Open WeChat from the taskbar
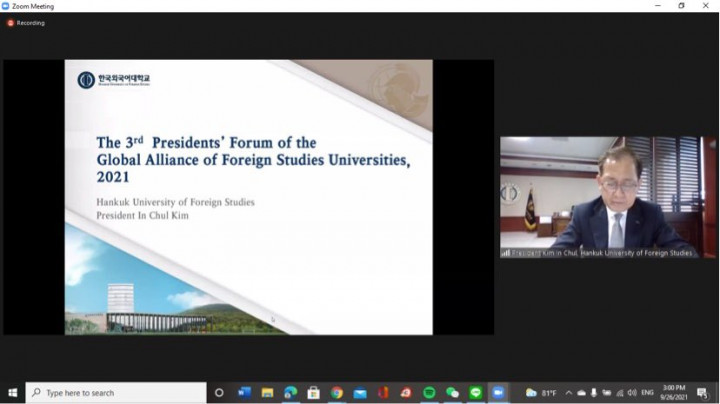The width and height of the screenshot is (720, 404). (x=452, y=393)
